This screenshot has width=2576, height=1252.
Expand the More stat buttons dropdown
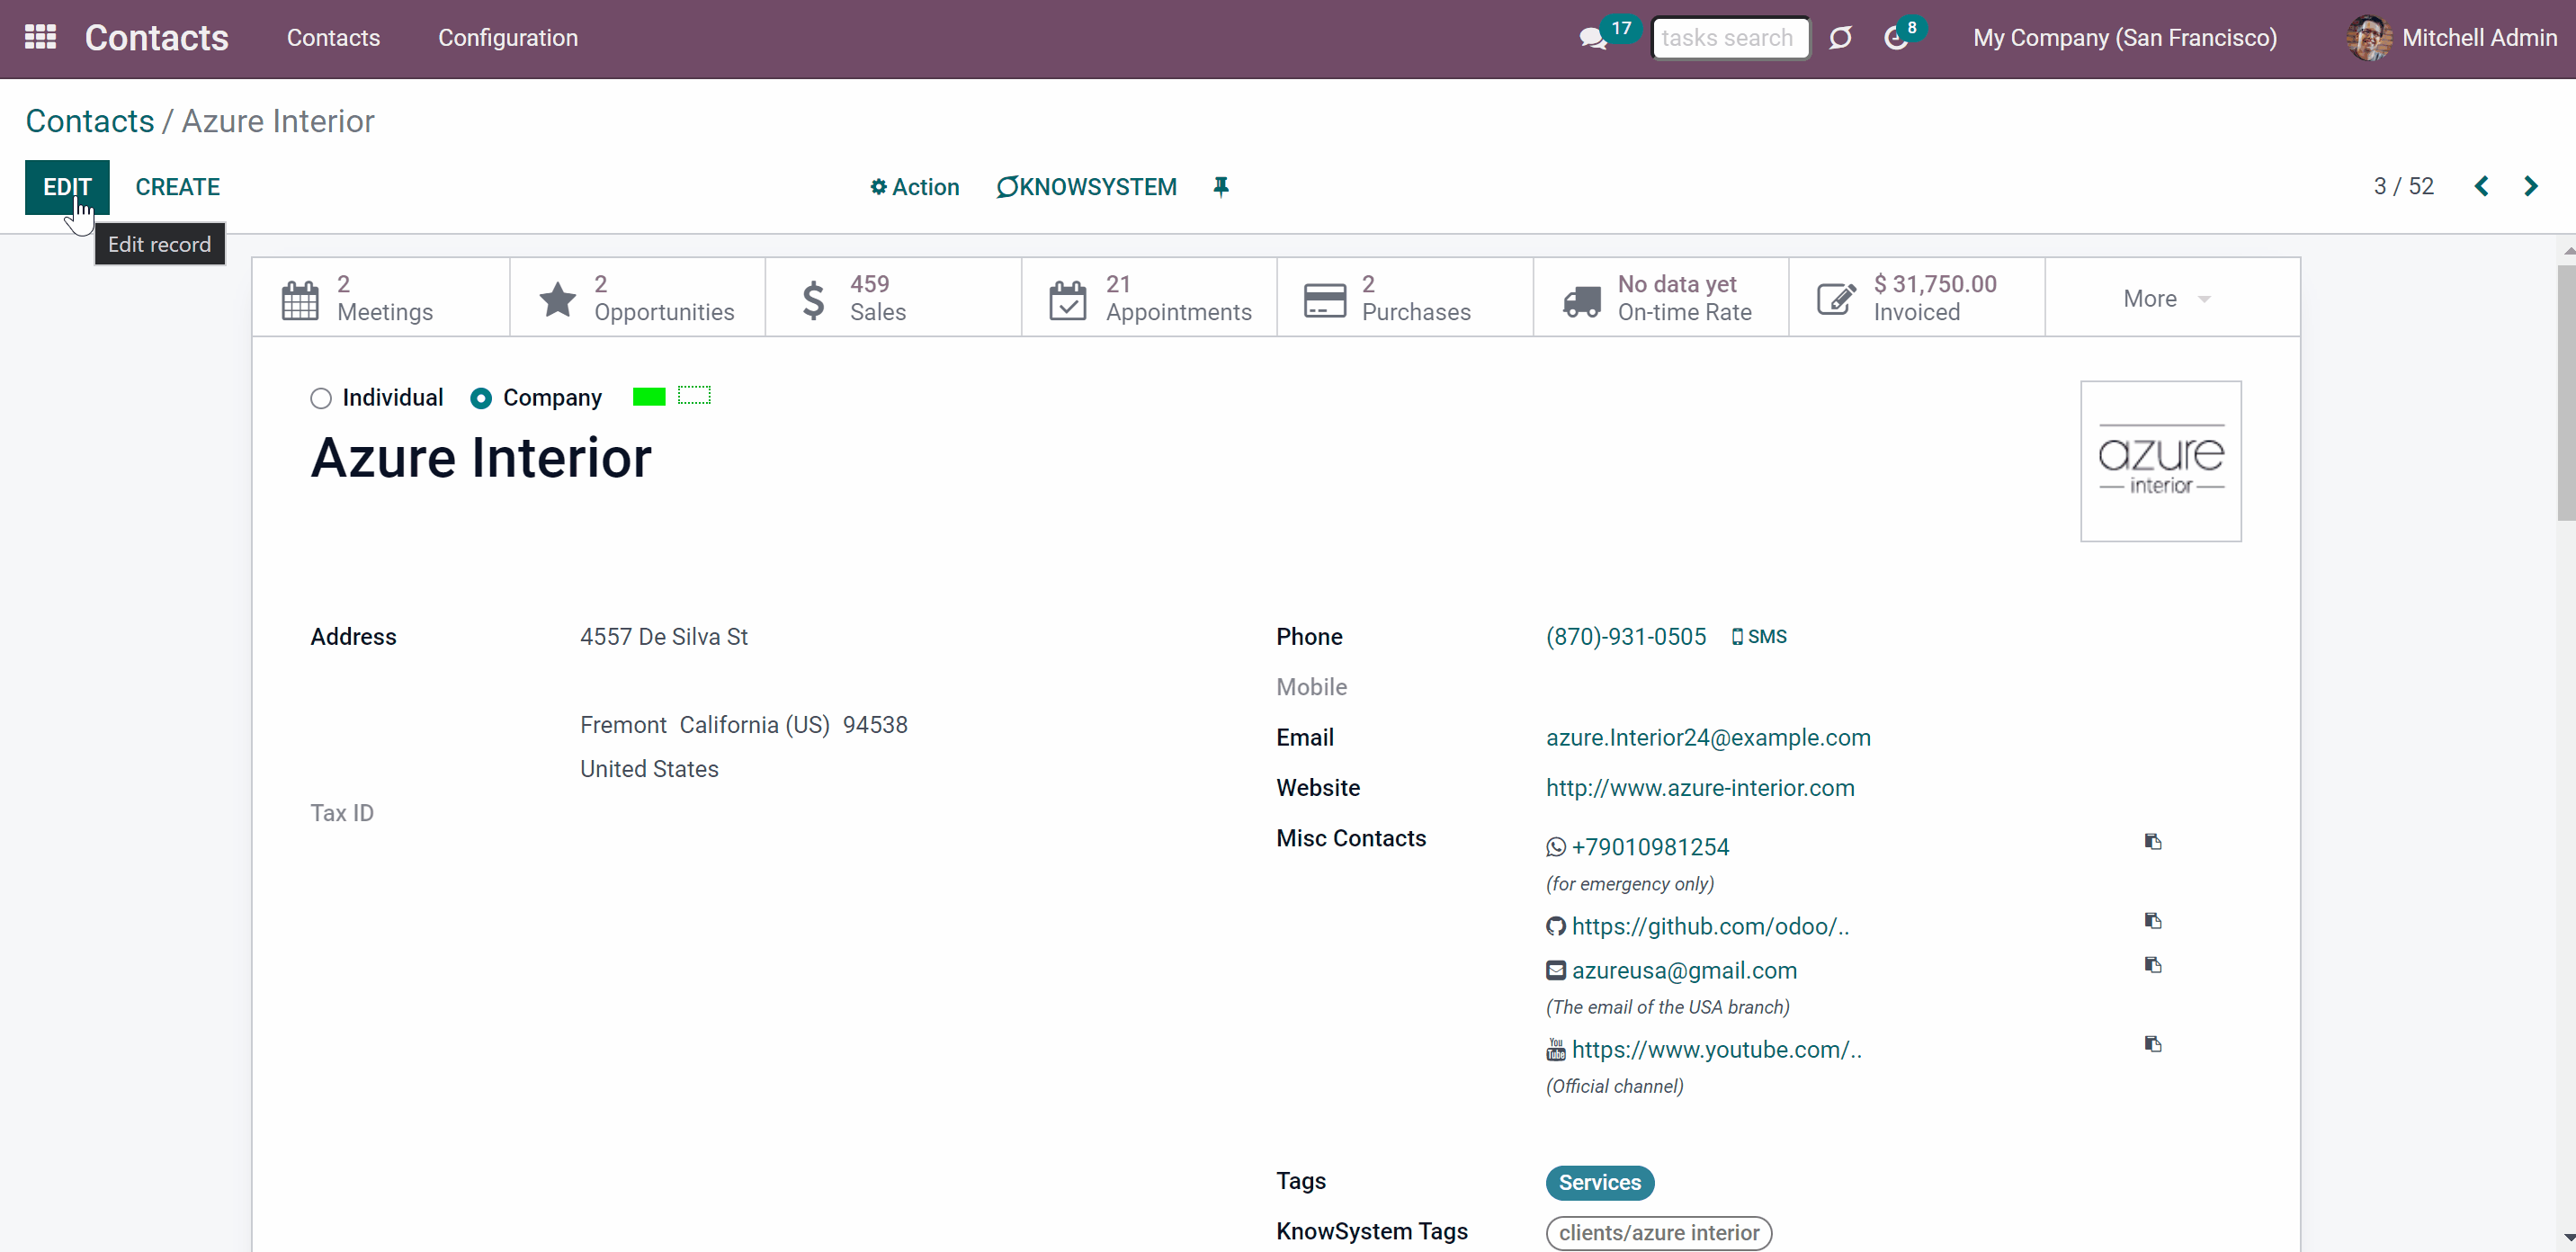(x=2172, y=299)
